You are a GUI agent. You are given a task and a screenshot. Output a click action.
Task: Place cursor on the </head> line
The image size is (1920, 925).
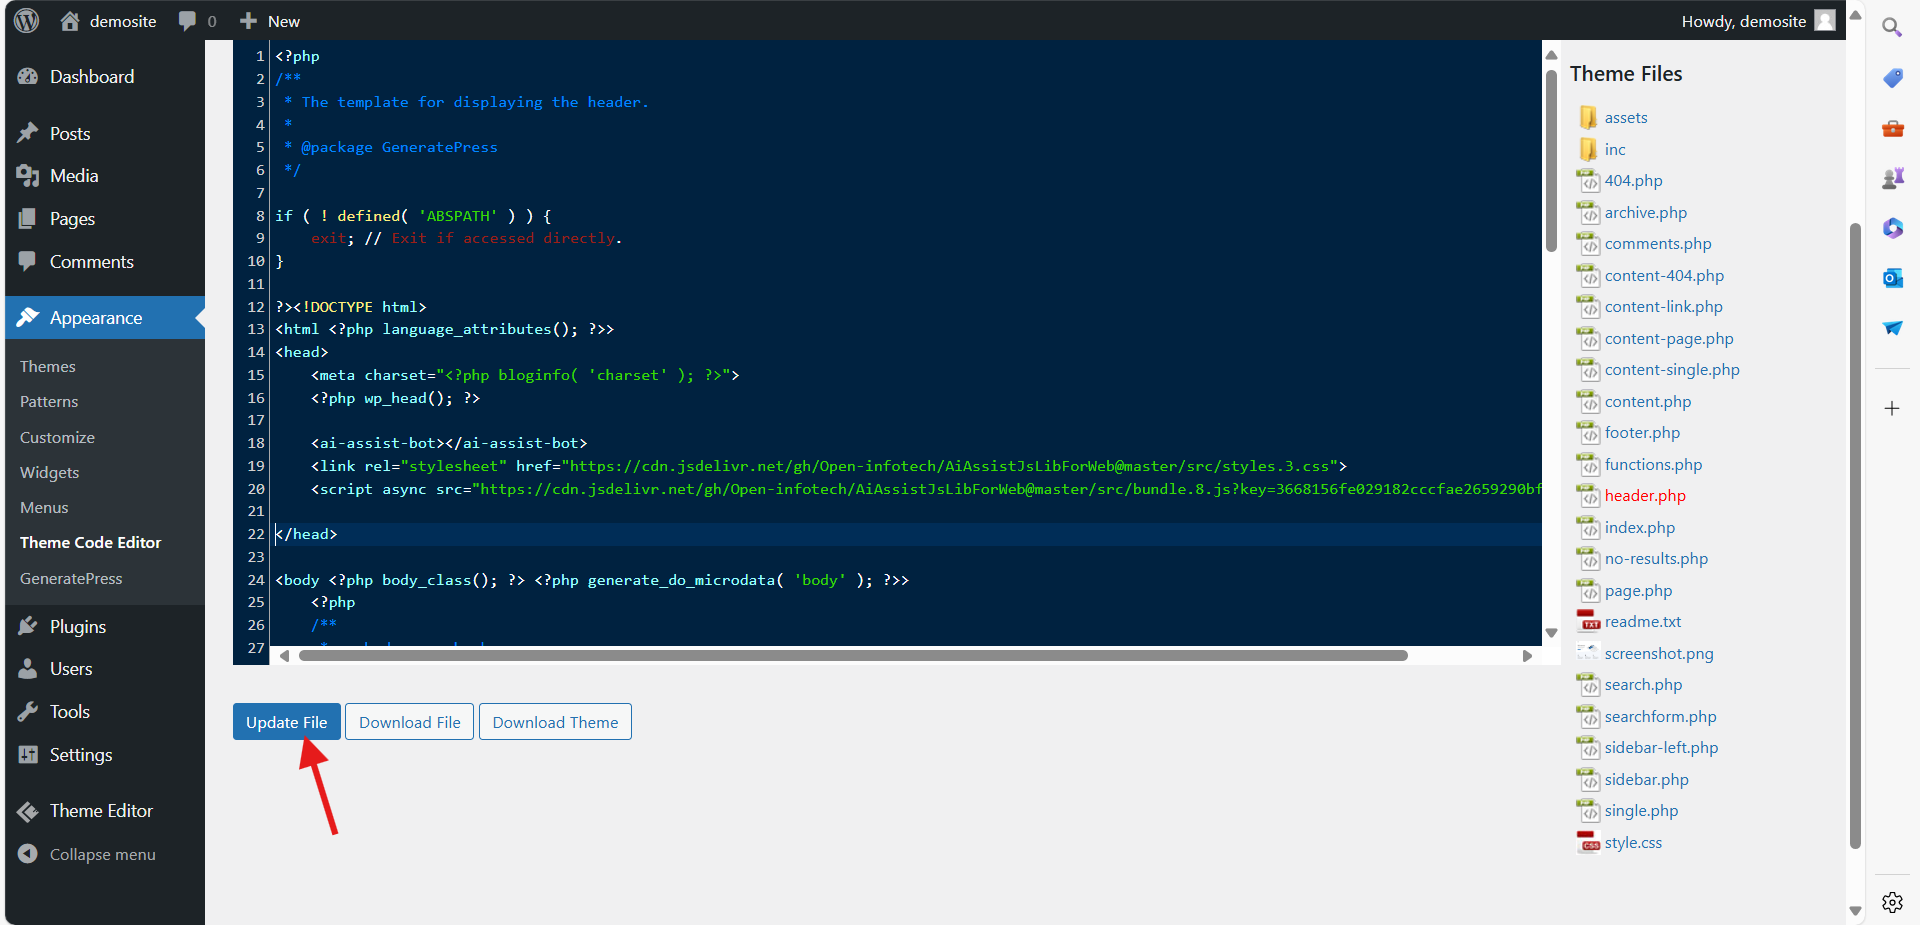[x=907, y=534]
